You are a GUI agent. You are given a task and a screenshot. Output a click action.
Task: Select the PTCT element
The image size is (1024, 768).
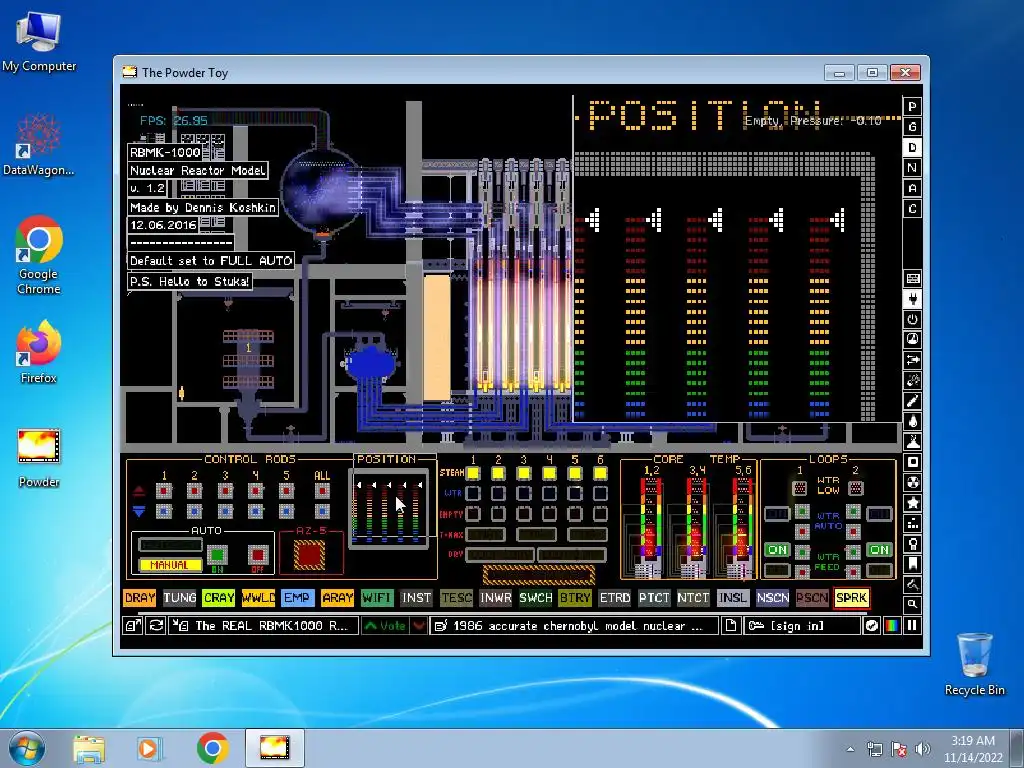tap(654, 598)
